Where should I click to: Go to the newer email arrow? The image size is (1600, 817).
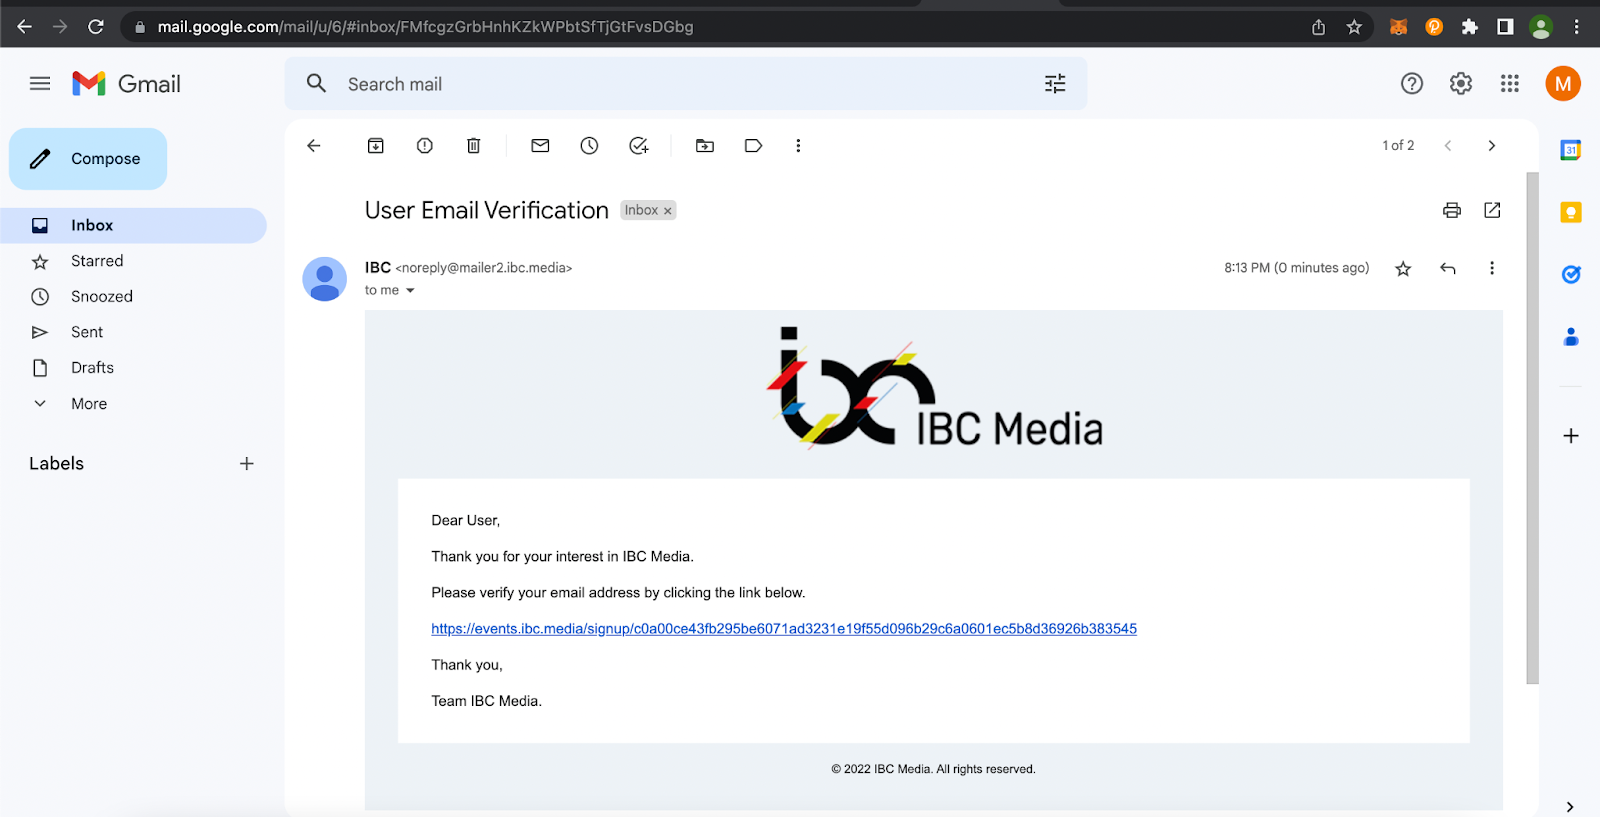point(1448,146)
